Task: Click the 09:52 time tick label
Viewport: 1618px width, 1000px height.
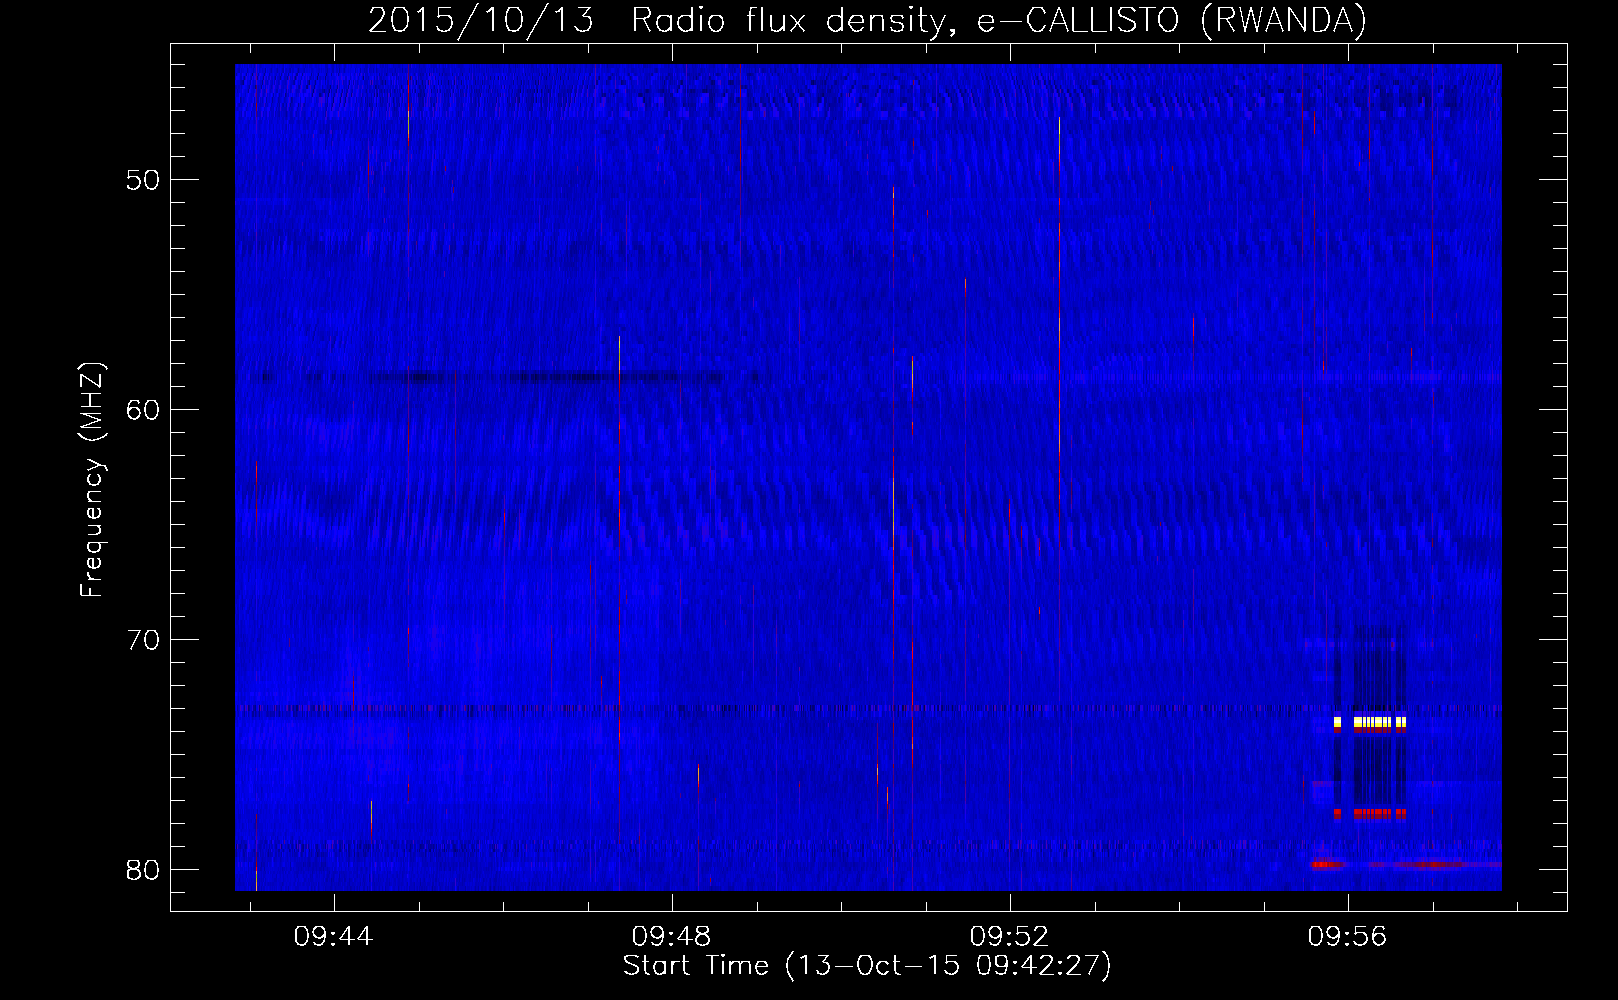Action: click(1009, 936)
